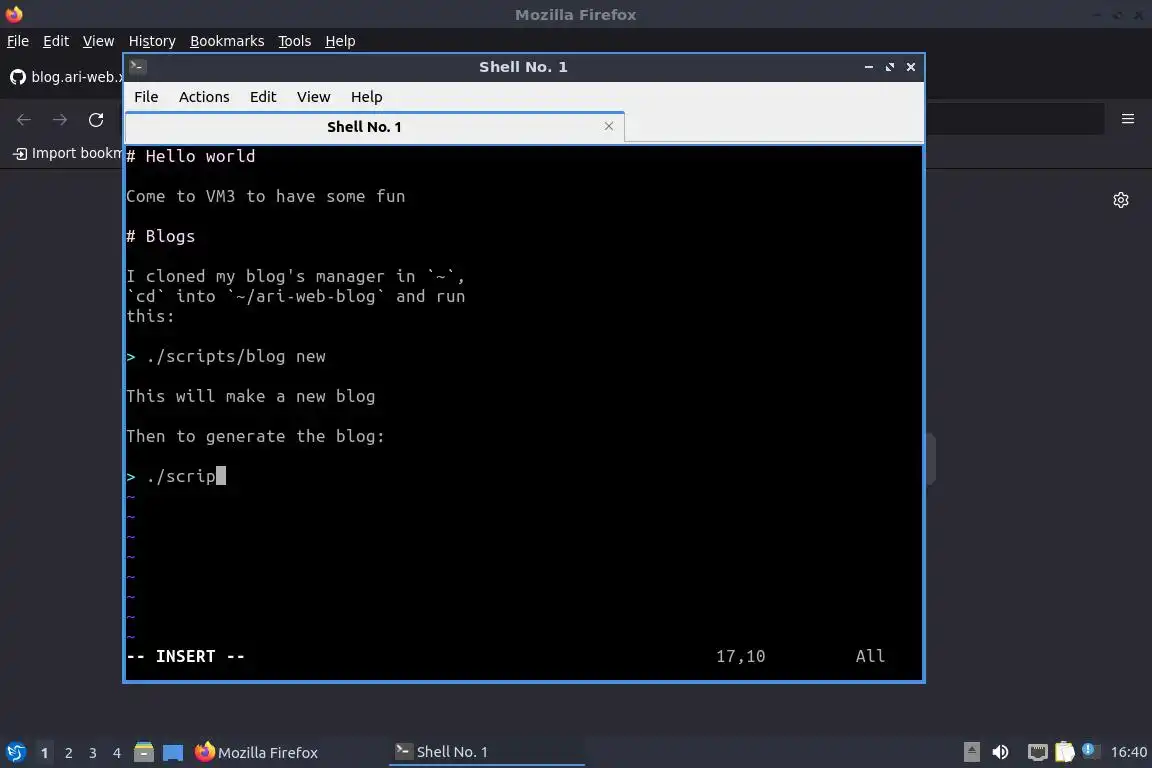This screenshot has width=1152, height=768.
Task: Switch to workspace 4
Action: coord(116,753)
